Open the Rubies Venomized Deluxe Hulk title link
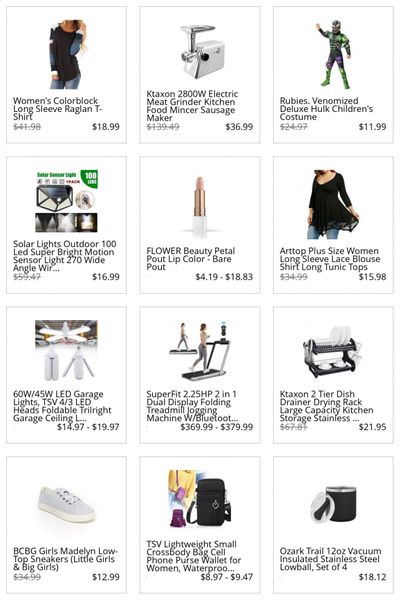400x600 pixels. pos(326,109)
